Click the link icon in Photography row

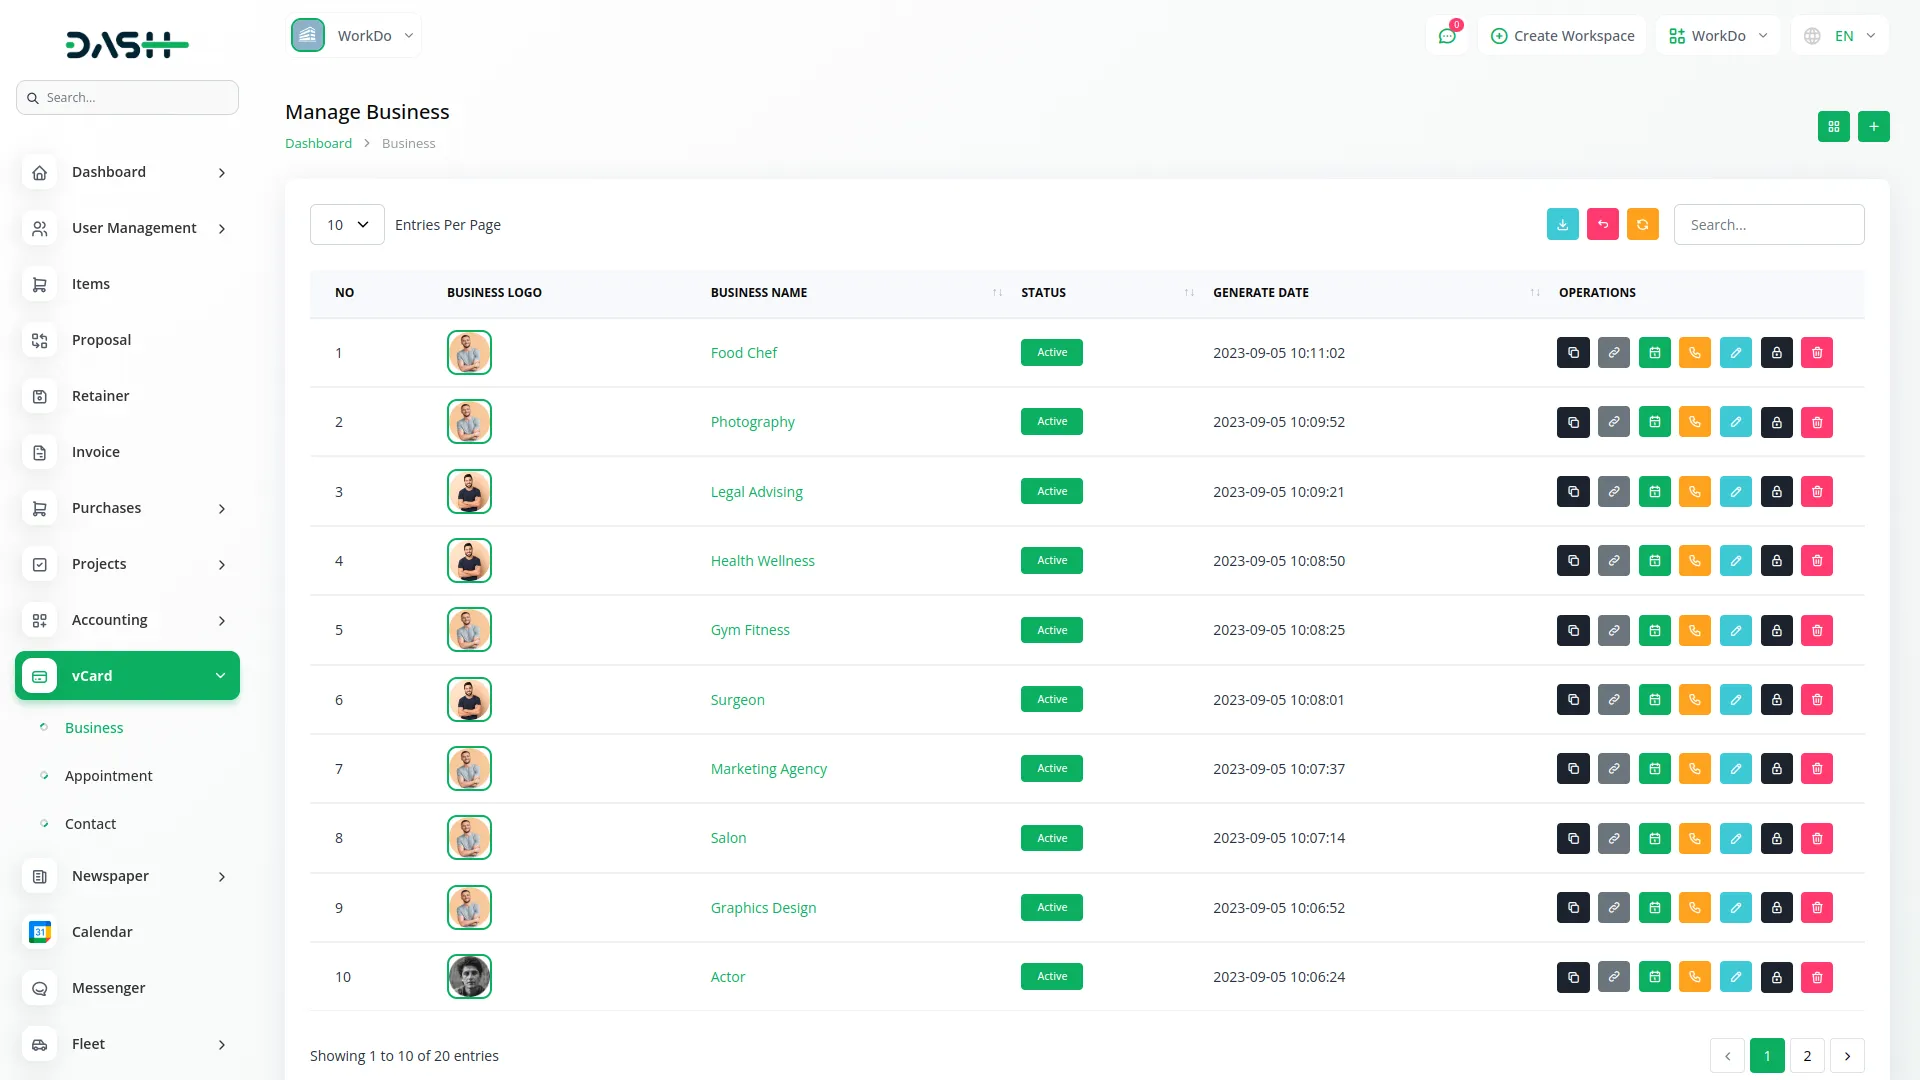pyautogui.click(x=1614, y=422)
